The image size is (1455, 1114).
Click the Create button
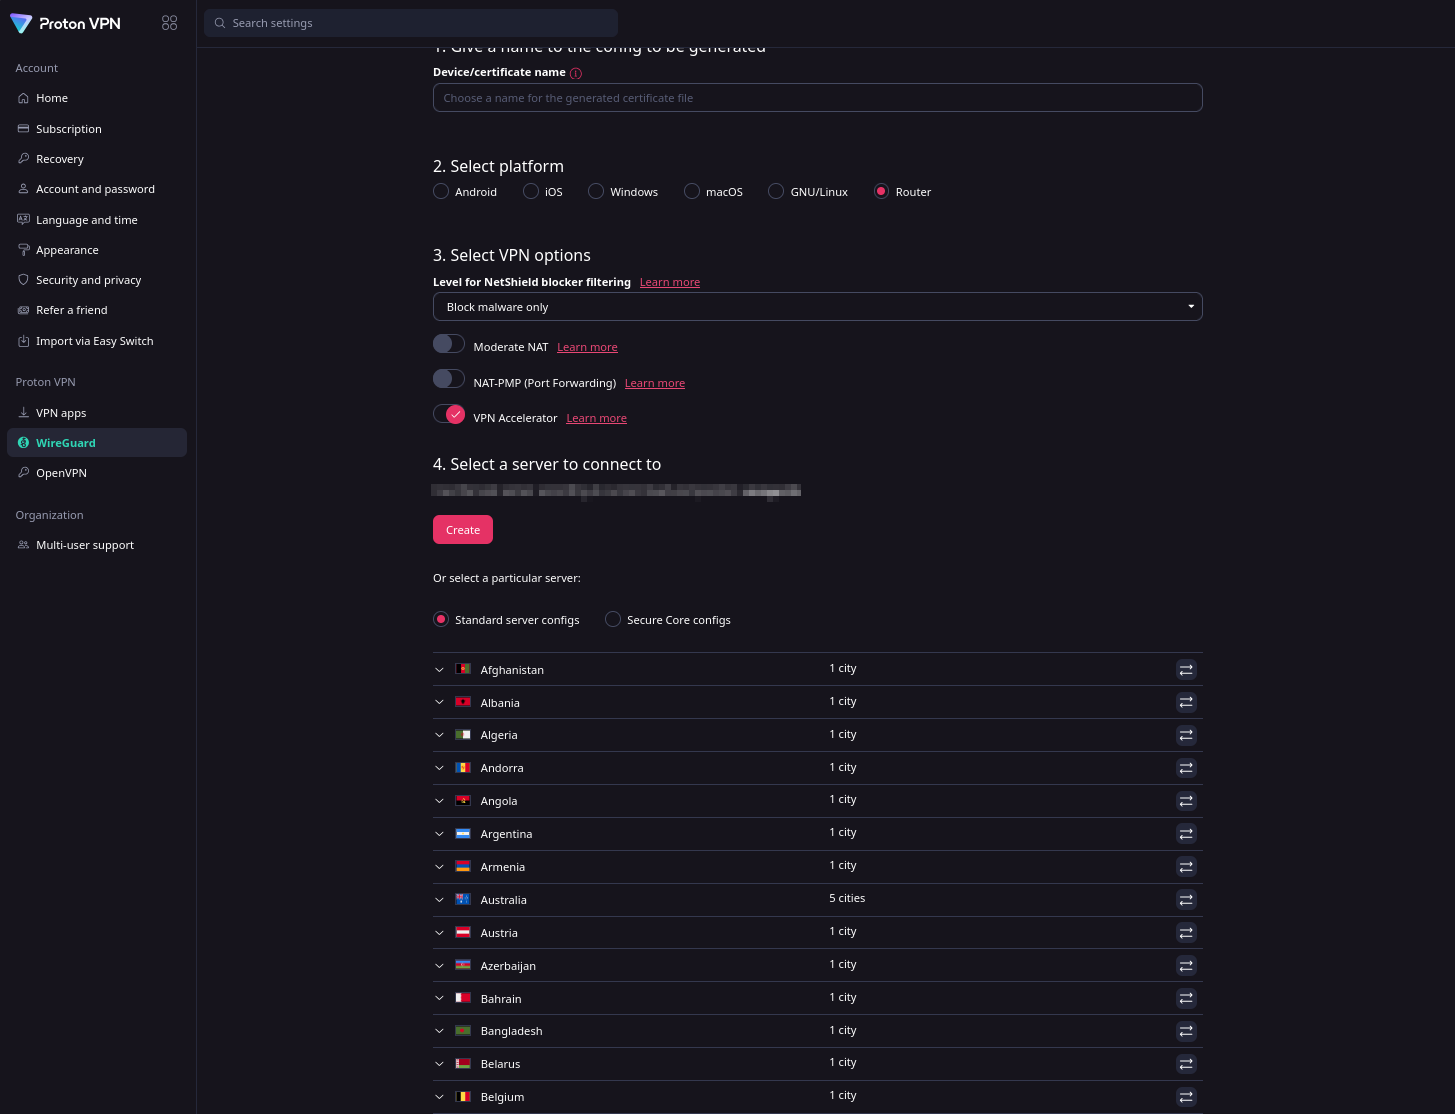[x=463, y=530]
